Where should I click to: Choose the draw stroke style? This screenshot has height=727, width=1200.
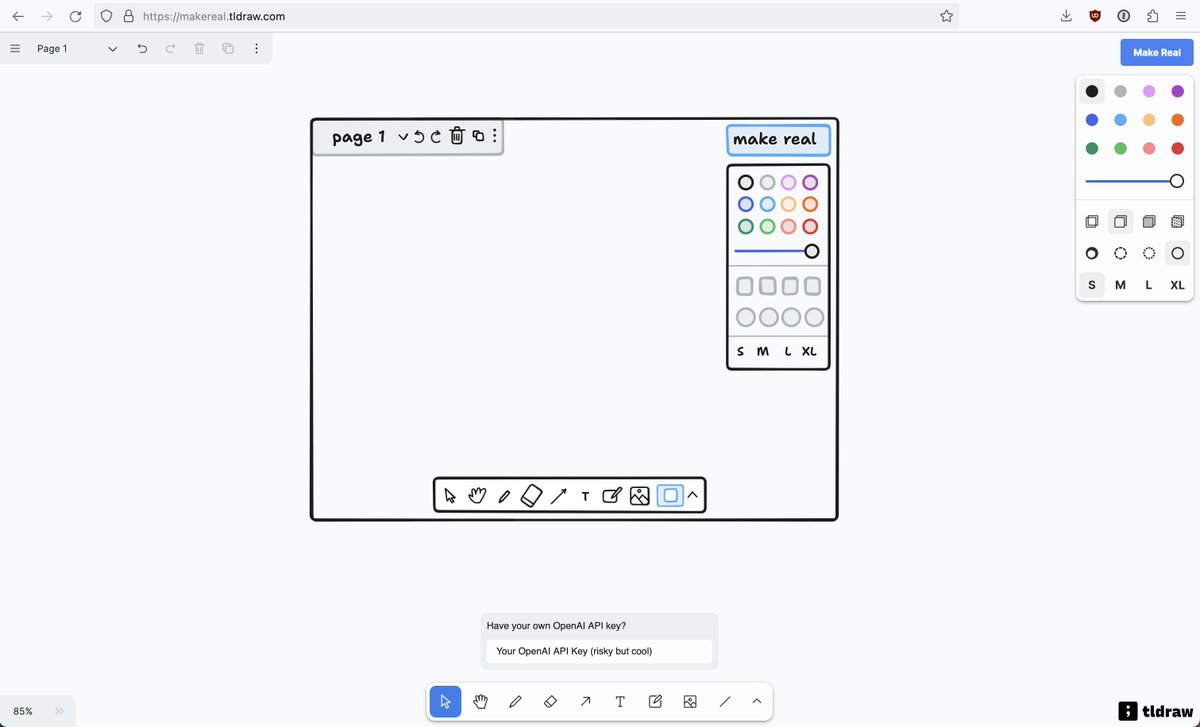point(1092,253)
